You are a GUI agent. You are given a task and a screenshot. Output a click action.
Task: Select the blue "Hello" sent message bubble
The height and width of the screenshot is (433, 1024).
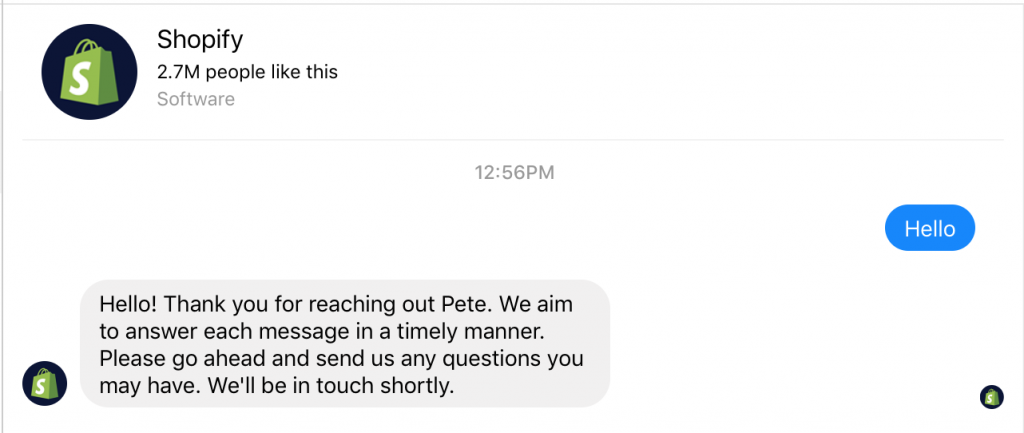929,228
